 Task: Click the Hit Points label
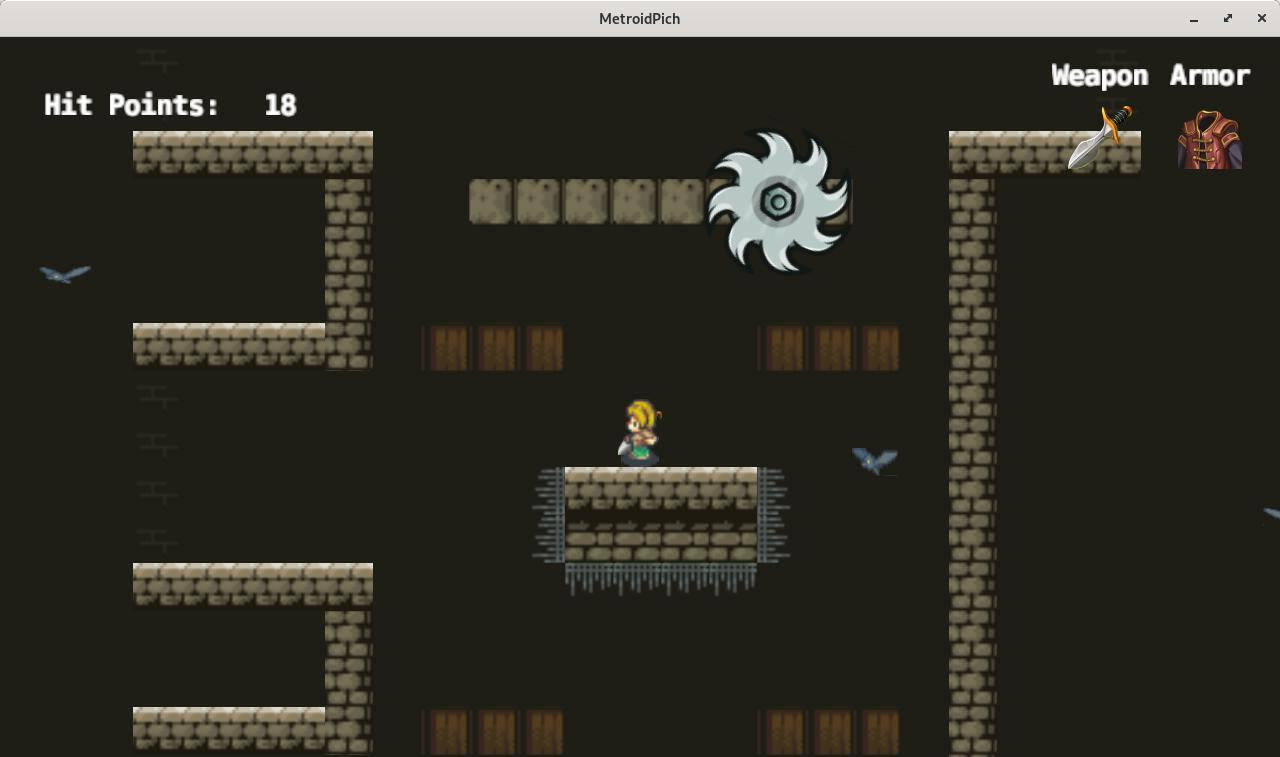(x=131, y=105)
